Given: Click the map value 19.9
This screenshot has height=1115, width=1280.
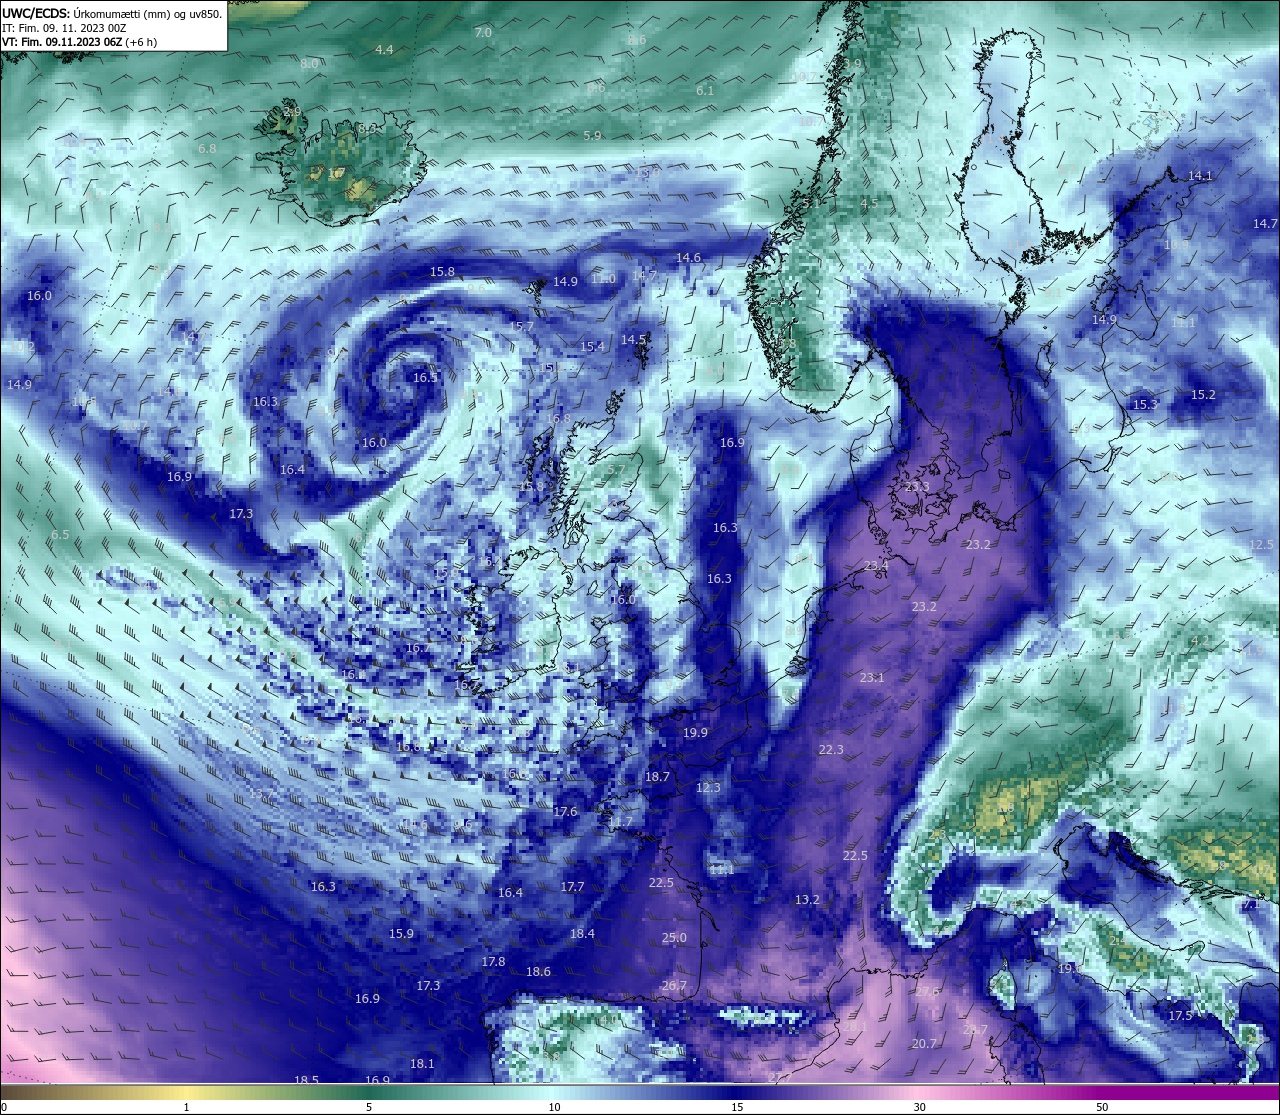Looking at the screenshot, I should (x=695, y=732).
